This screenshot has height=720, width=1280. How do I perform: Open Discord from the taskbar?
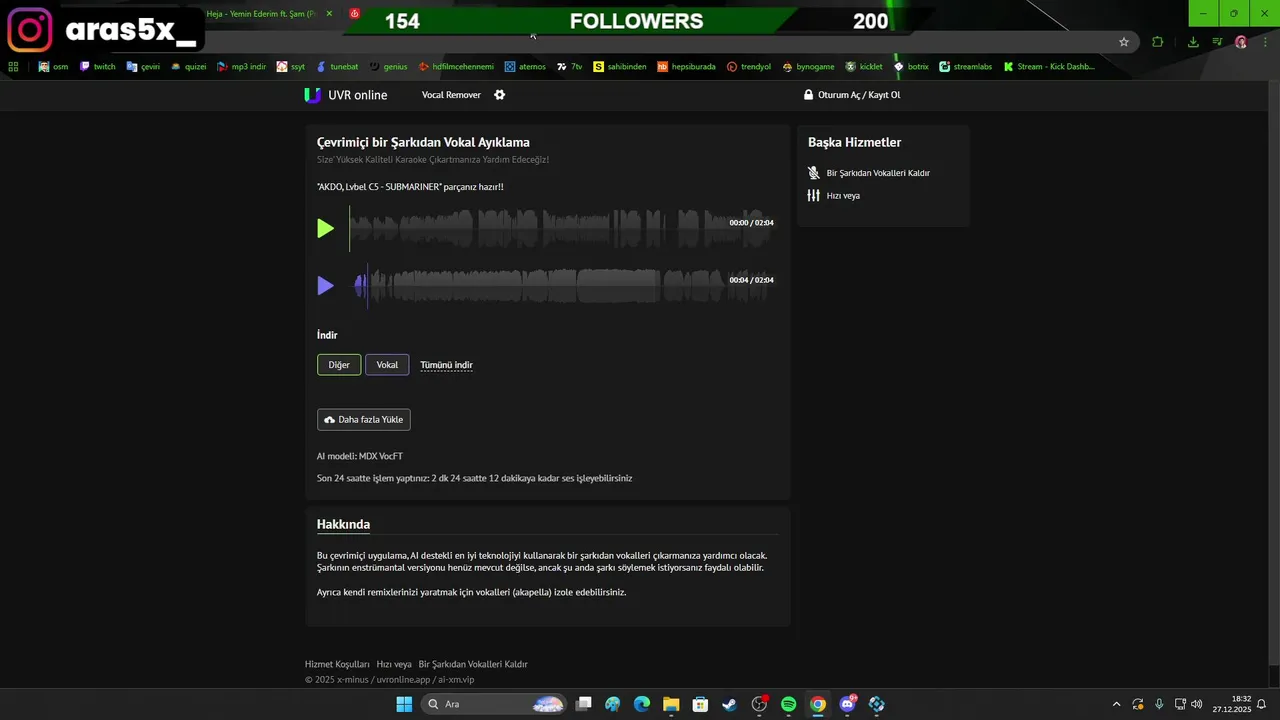[847, 704]
